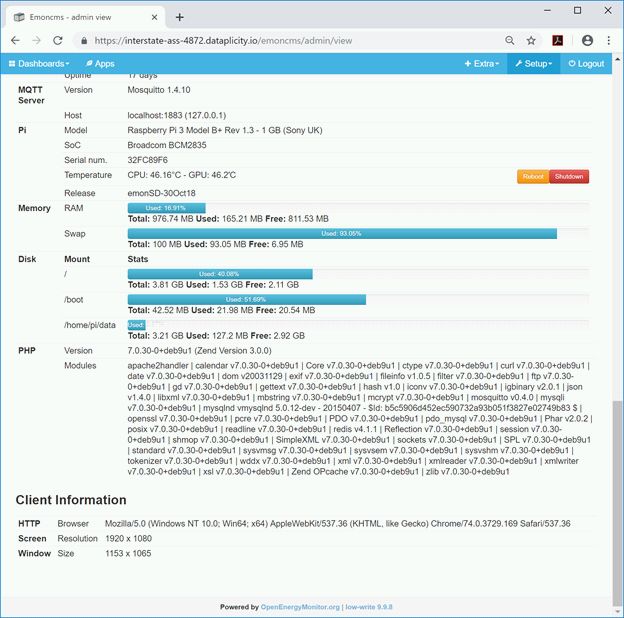The image size is (624, 618).
Task: Click the scrollbar down arrow
Action: click(x=617, y=612)
